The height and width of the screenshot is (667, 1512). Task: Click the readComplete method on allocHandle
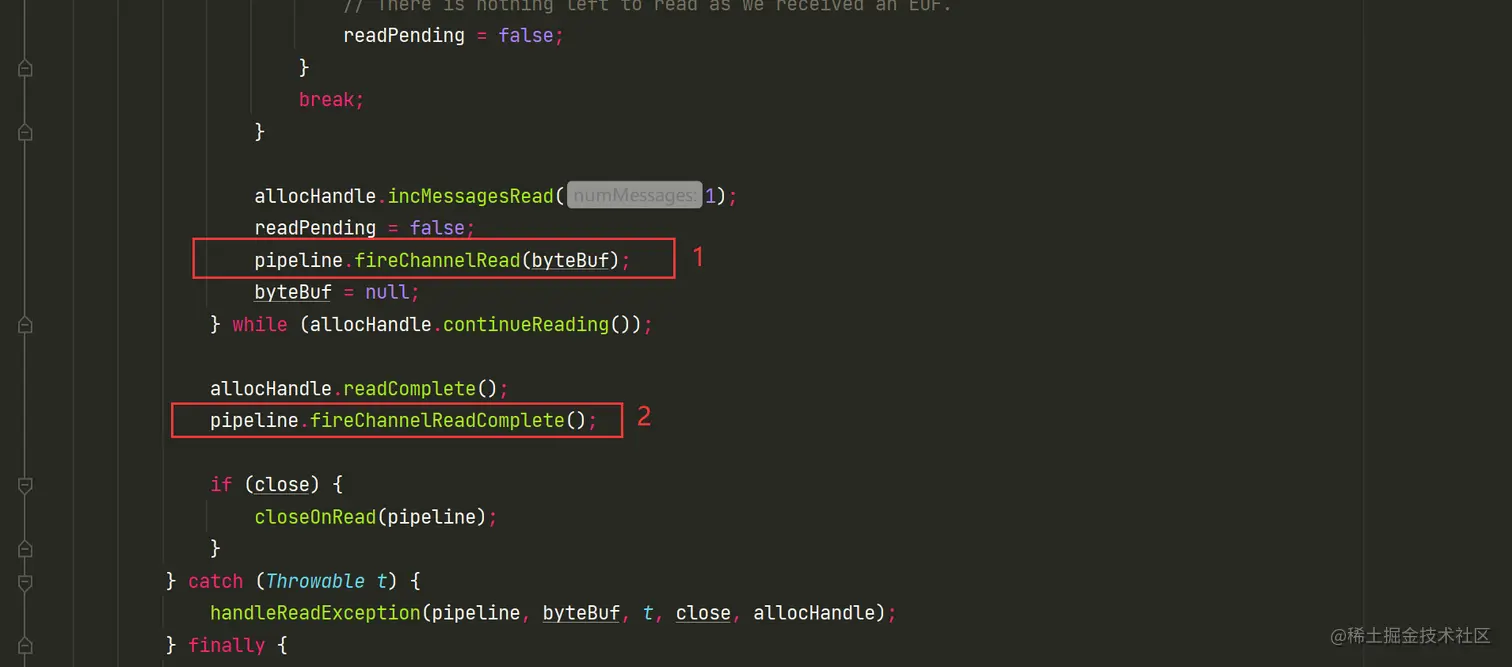pyautogui.click(x=410, y=388)
